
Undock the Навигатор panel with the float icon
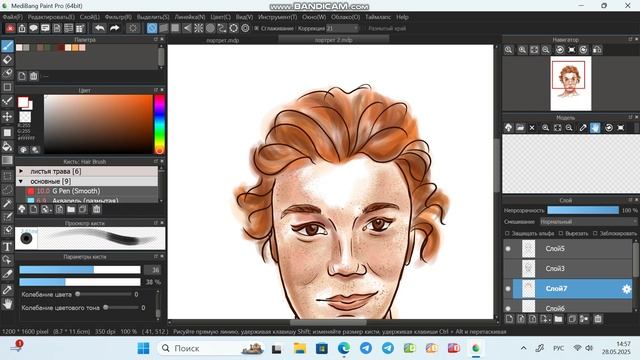(x=630, y=39)
